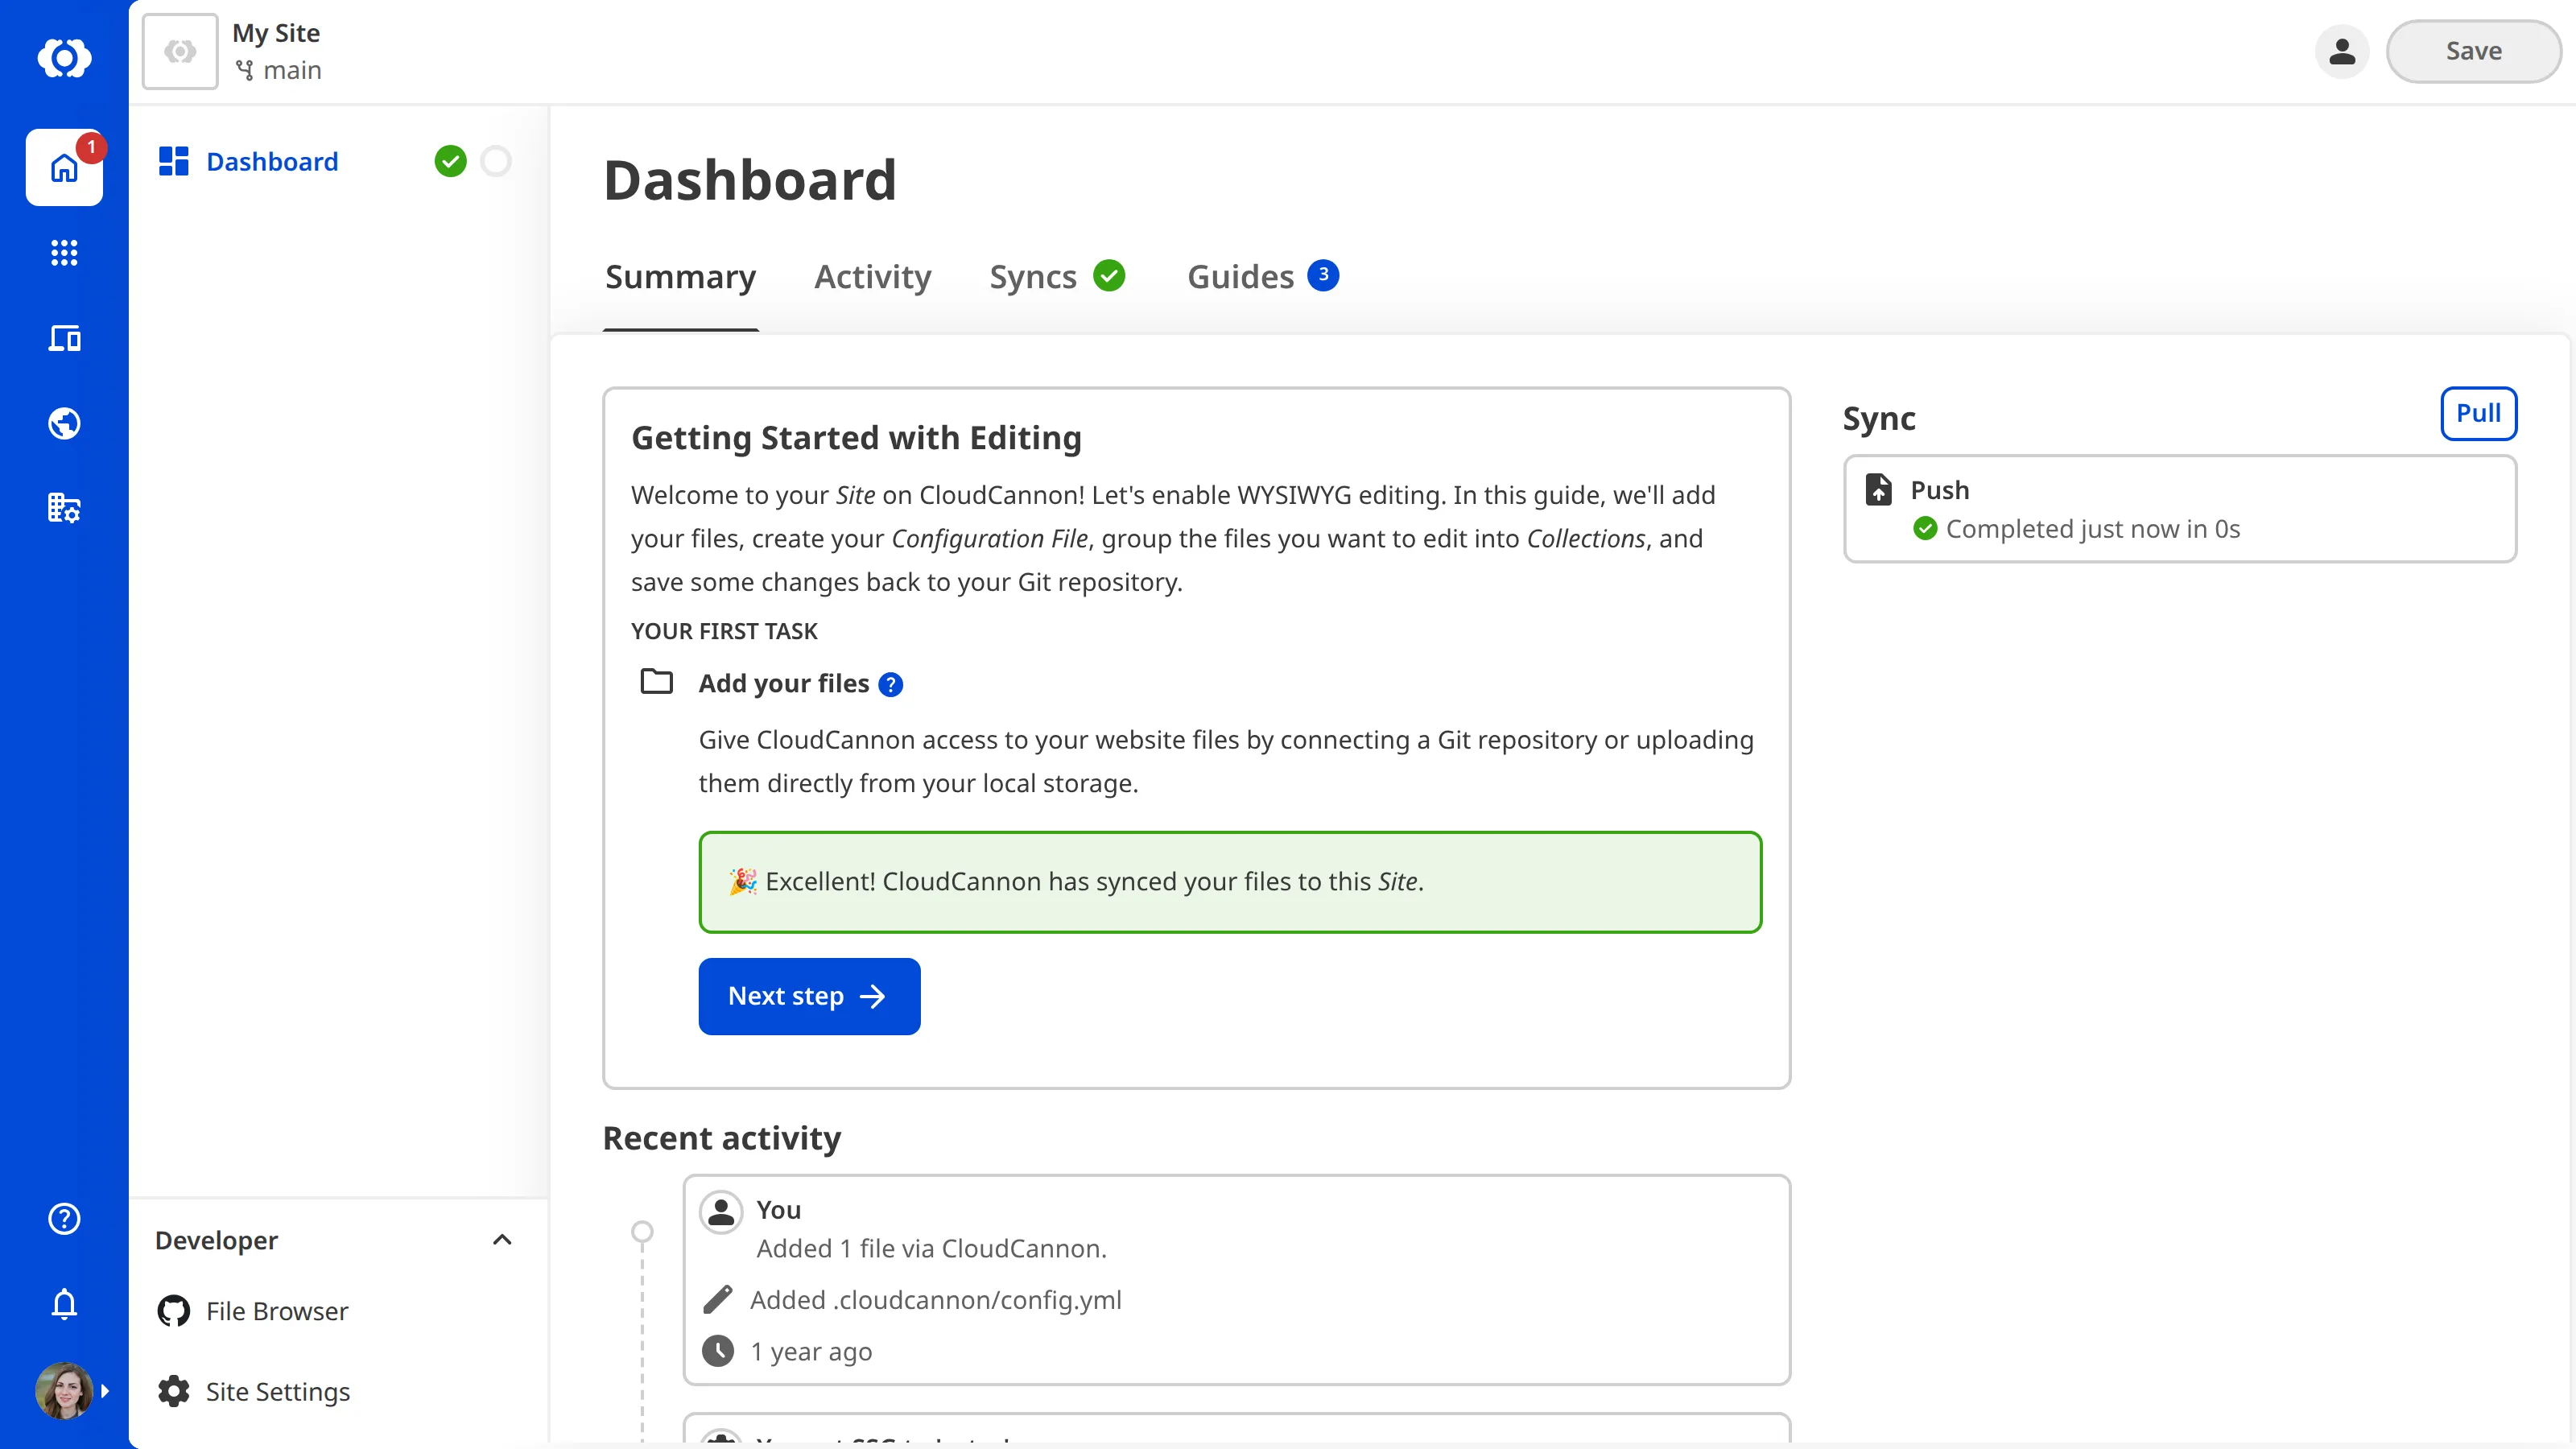Click the You avatar icon in recent activity
2576x1449 pixels.
(x=721, y=1211)
